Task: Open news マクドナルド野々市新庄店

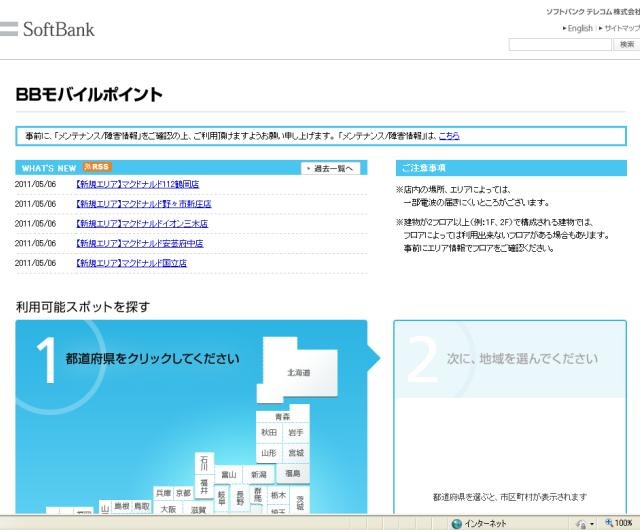Action: click(x=144, y=204)
